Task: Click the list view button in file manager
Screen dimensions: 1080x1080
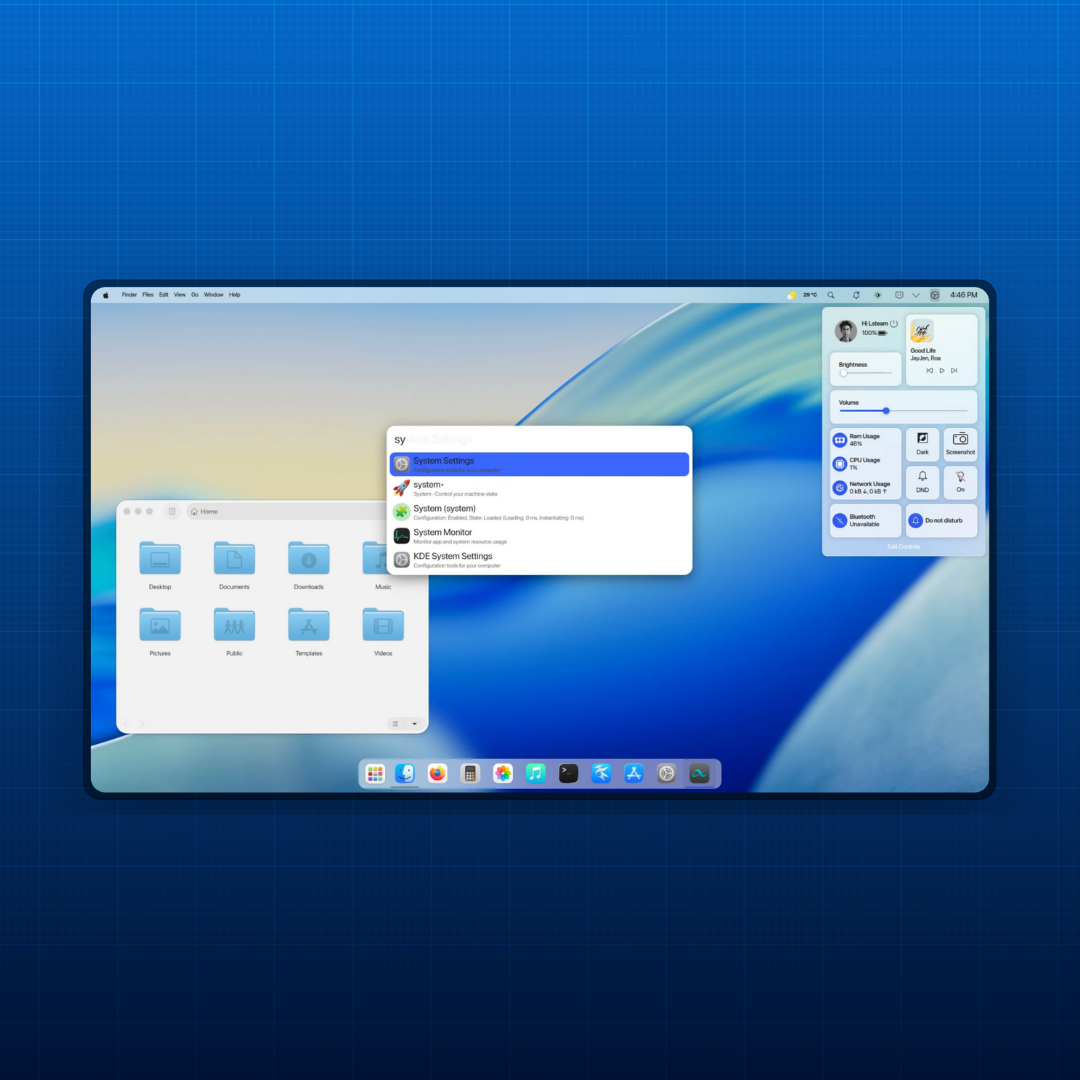Action: (x=395, y=723)
